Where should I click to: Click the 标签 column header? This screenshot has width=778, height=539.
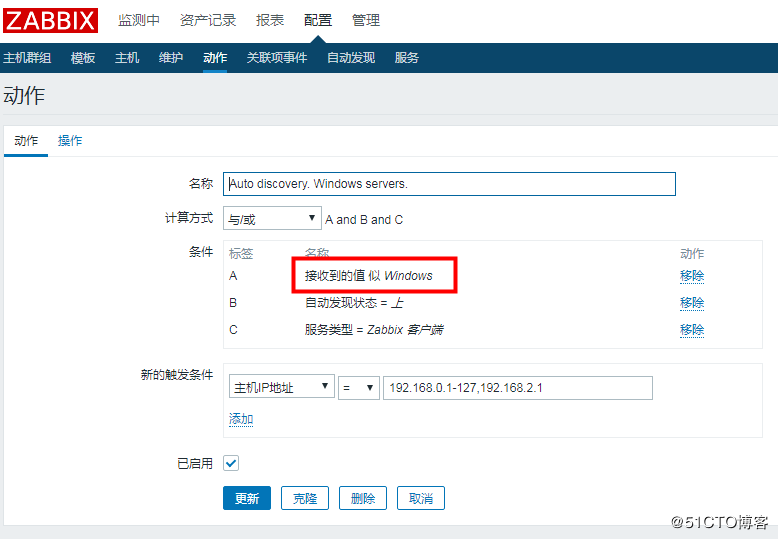pos(241,254)
